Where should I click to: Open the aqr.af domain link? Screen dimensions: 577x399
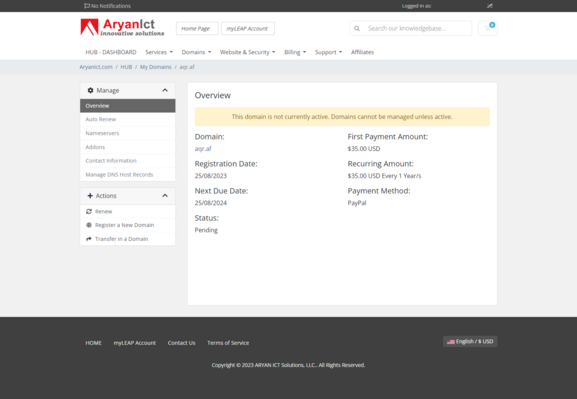pos(203,149)
